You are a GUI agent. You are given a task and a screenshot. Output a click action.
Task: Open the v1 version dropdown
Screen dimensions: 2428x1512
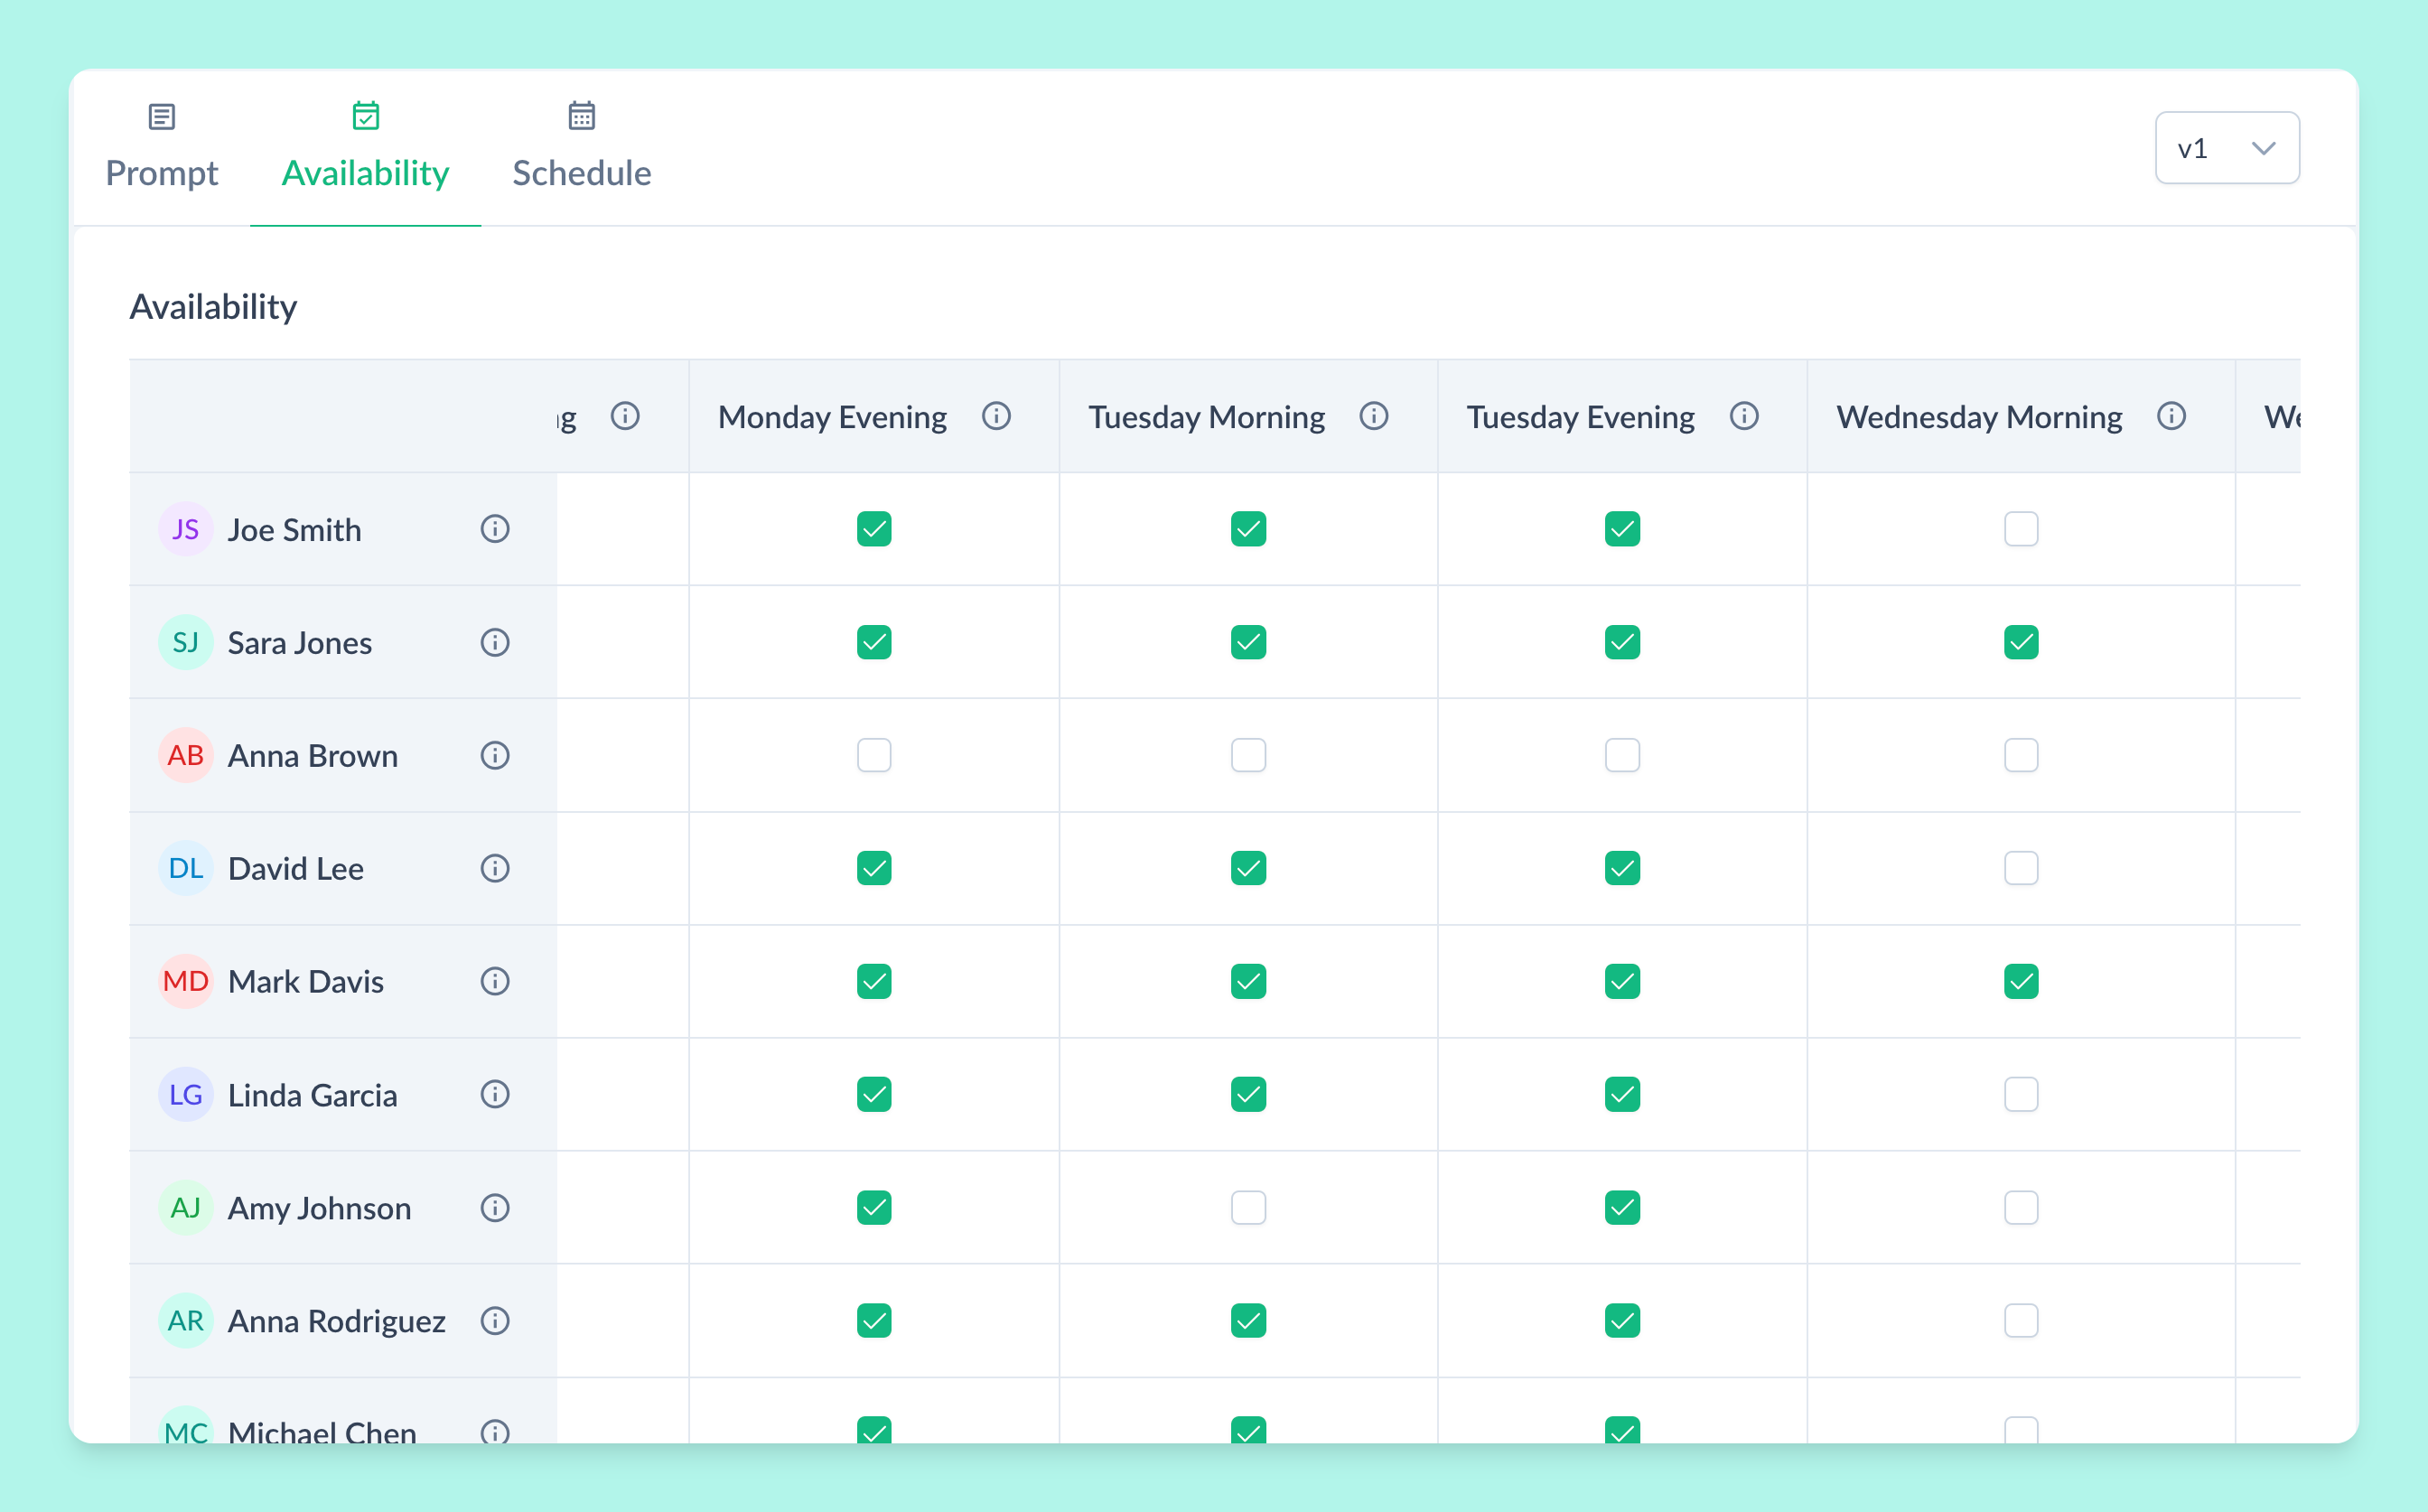click(2226, 148)
